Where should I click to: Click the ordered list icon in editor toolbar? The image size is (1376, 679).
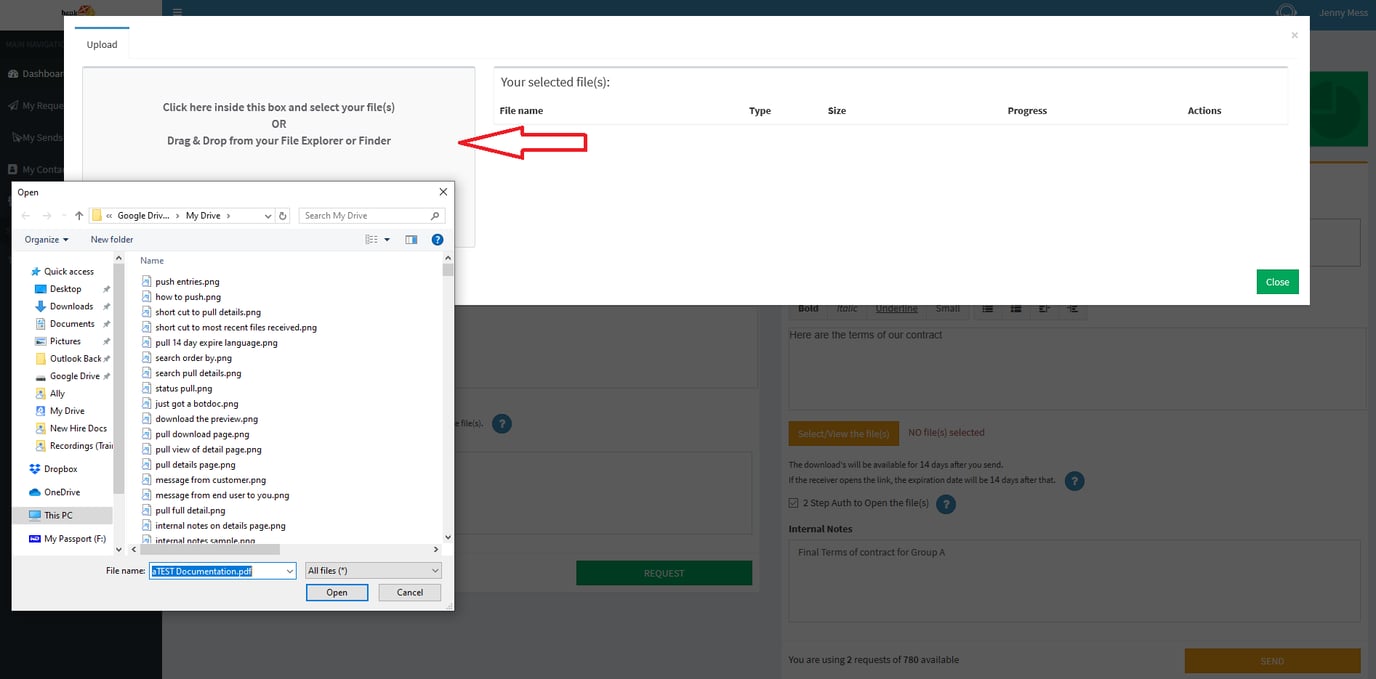(x=1015, y=309)
